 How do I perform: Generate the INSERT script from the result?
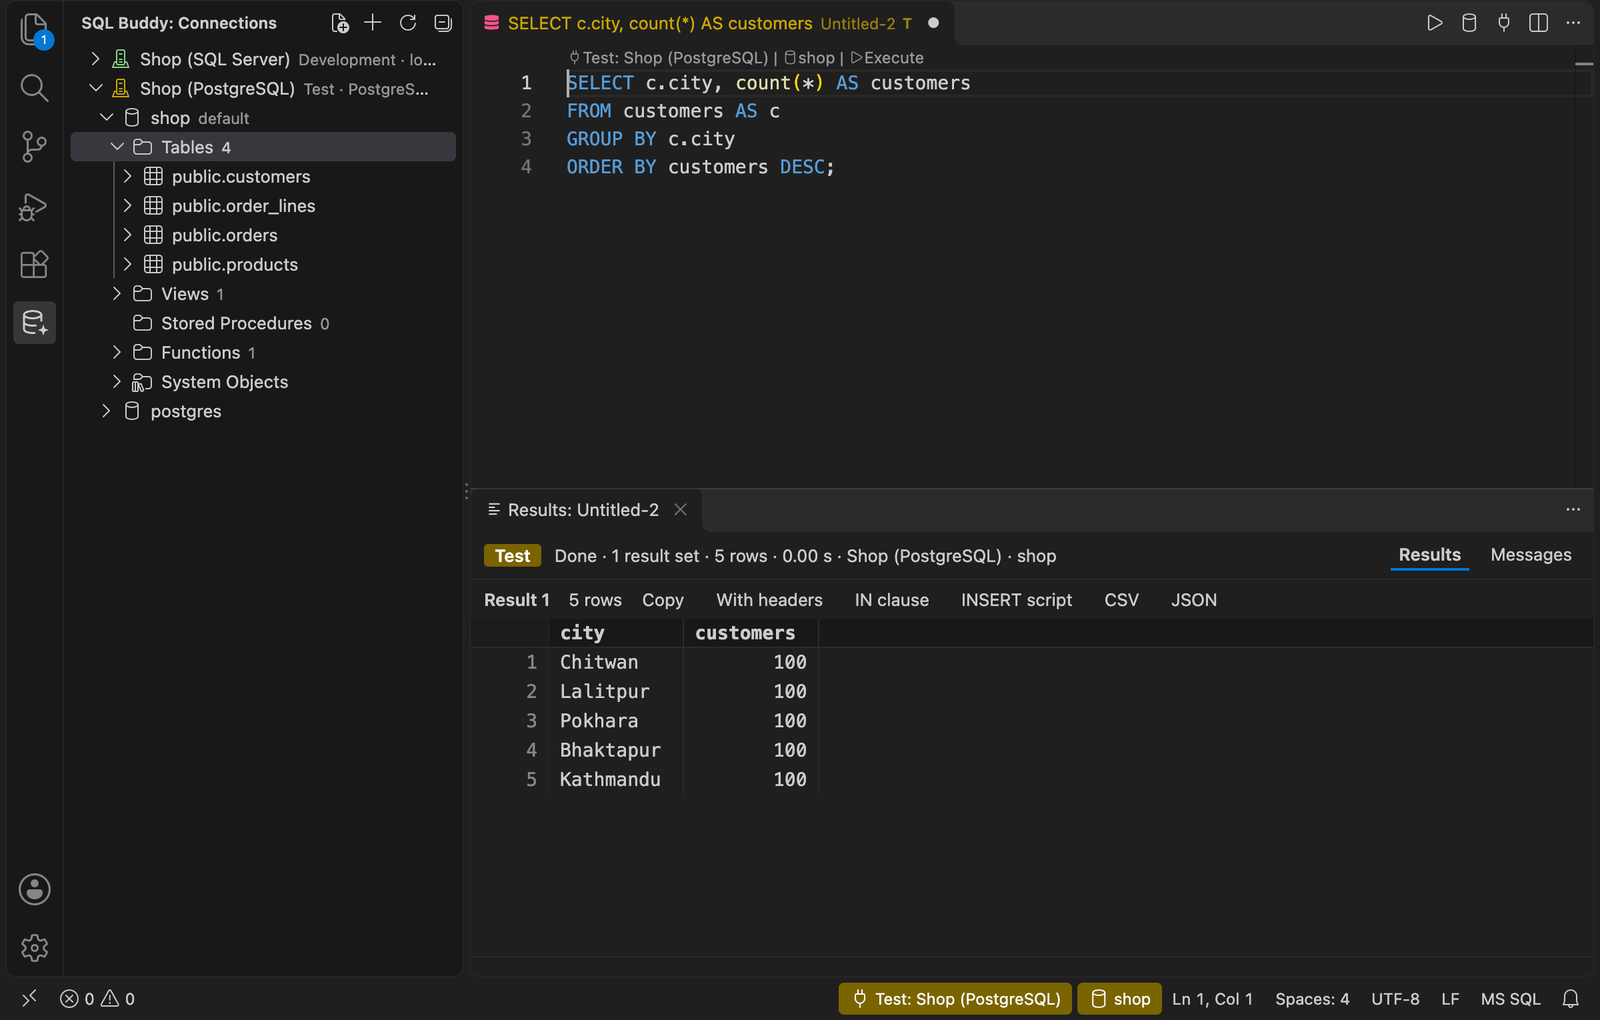pos(1016,600)
